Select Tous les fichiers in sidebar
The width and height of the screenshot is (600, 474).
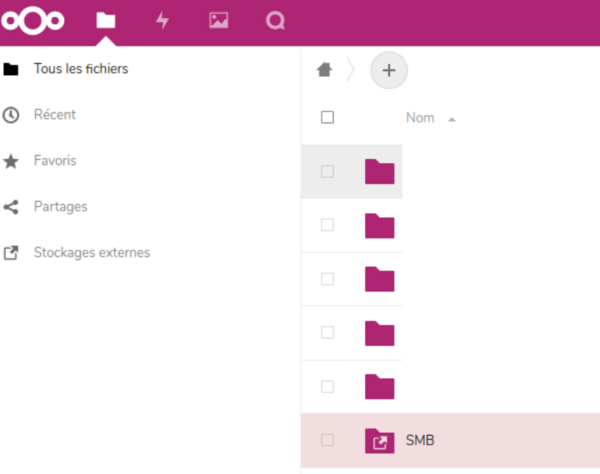(x=81, y=69)
